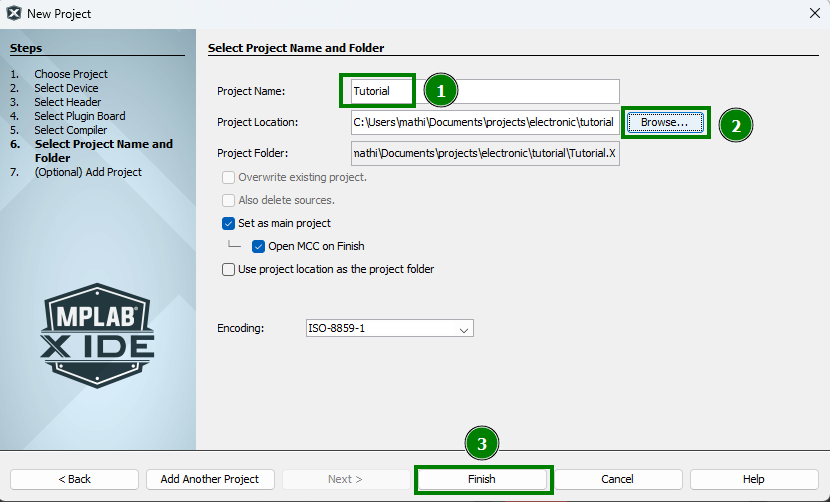The image size is (830, 502).
Task: Click the 'Encoding:' label
Action: coord(240,328)
